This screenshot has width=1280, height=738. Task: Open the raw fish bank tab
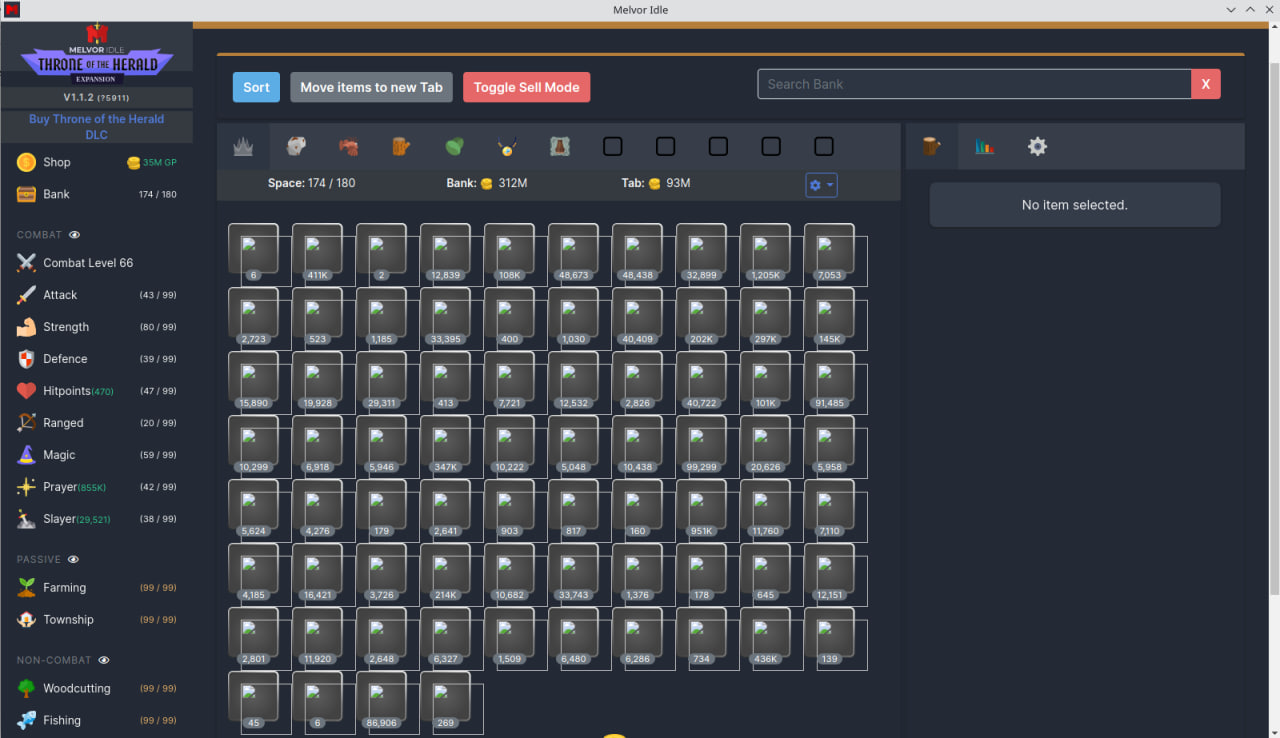pyautogui.click(x=348, y=145)
